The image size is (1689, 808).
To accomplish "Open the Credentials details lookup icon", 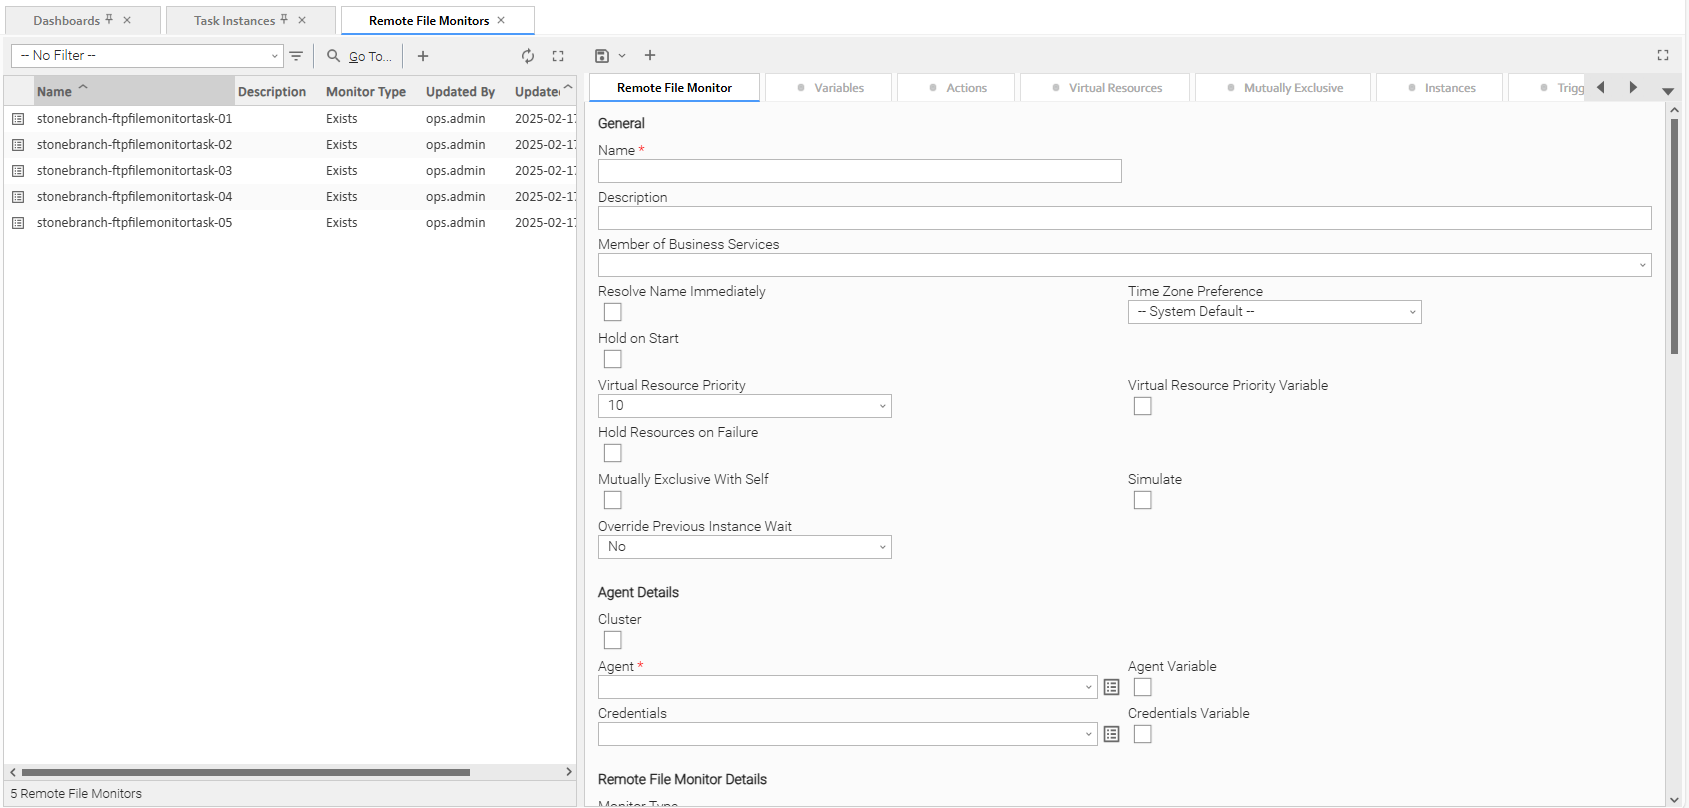I will (1111, 734).
